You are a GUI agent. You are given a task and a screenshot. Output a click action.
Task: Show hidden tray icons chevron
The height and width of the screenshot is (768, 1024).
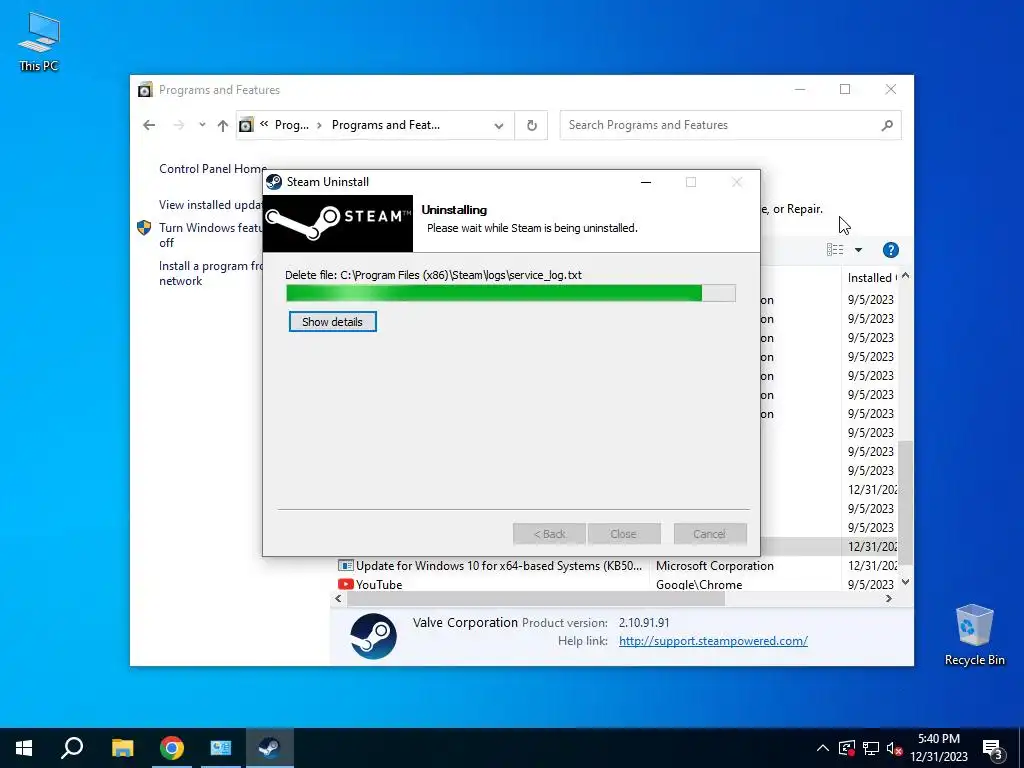click(x=823, y=748)
